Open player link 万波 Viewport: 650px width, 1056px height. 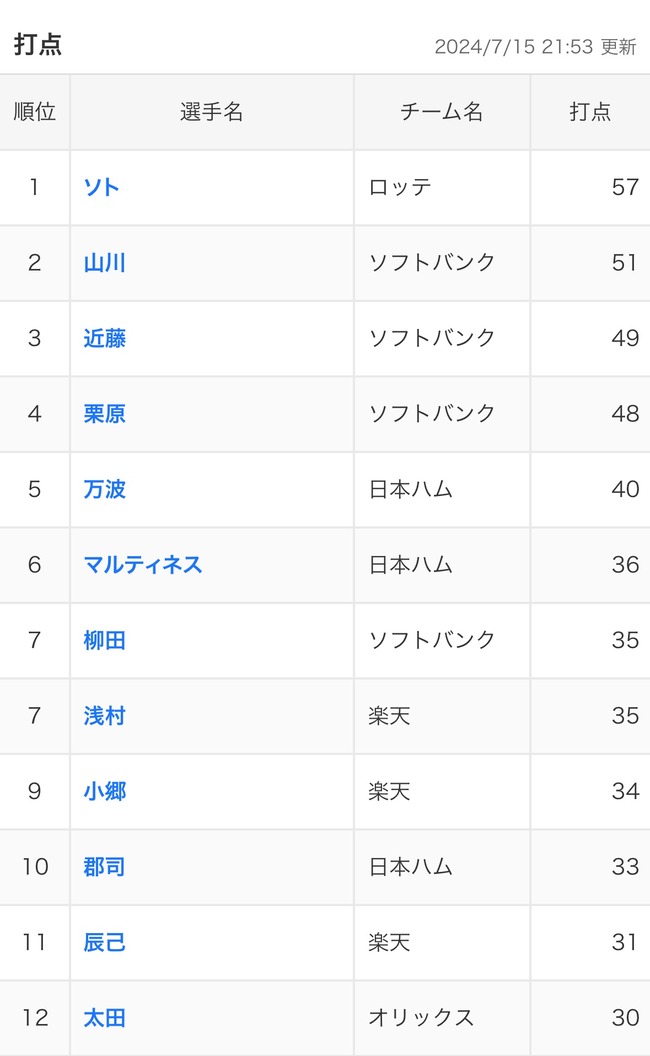(104, 489)
